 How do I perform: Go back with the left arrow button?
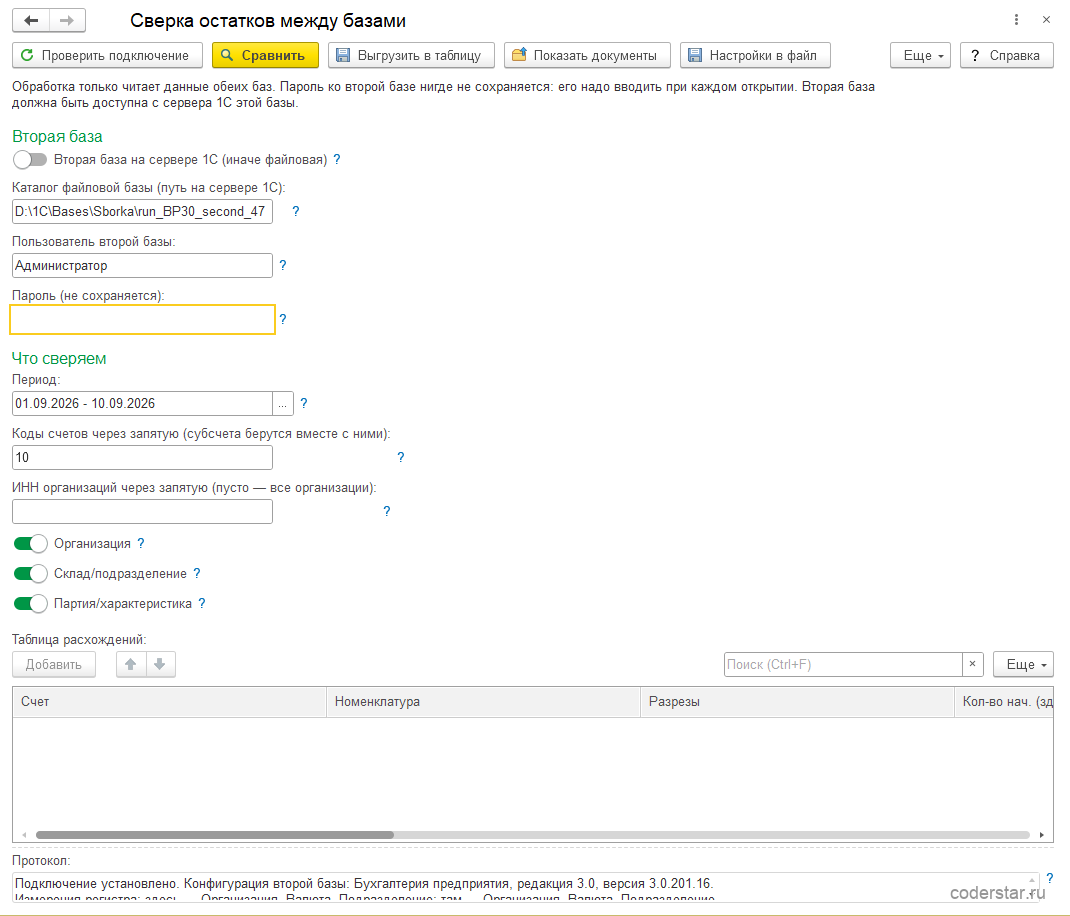(31, 20)
